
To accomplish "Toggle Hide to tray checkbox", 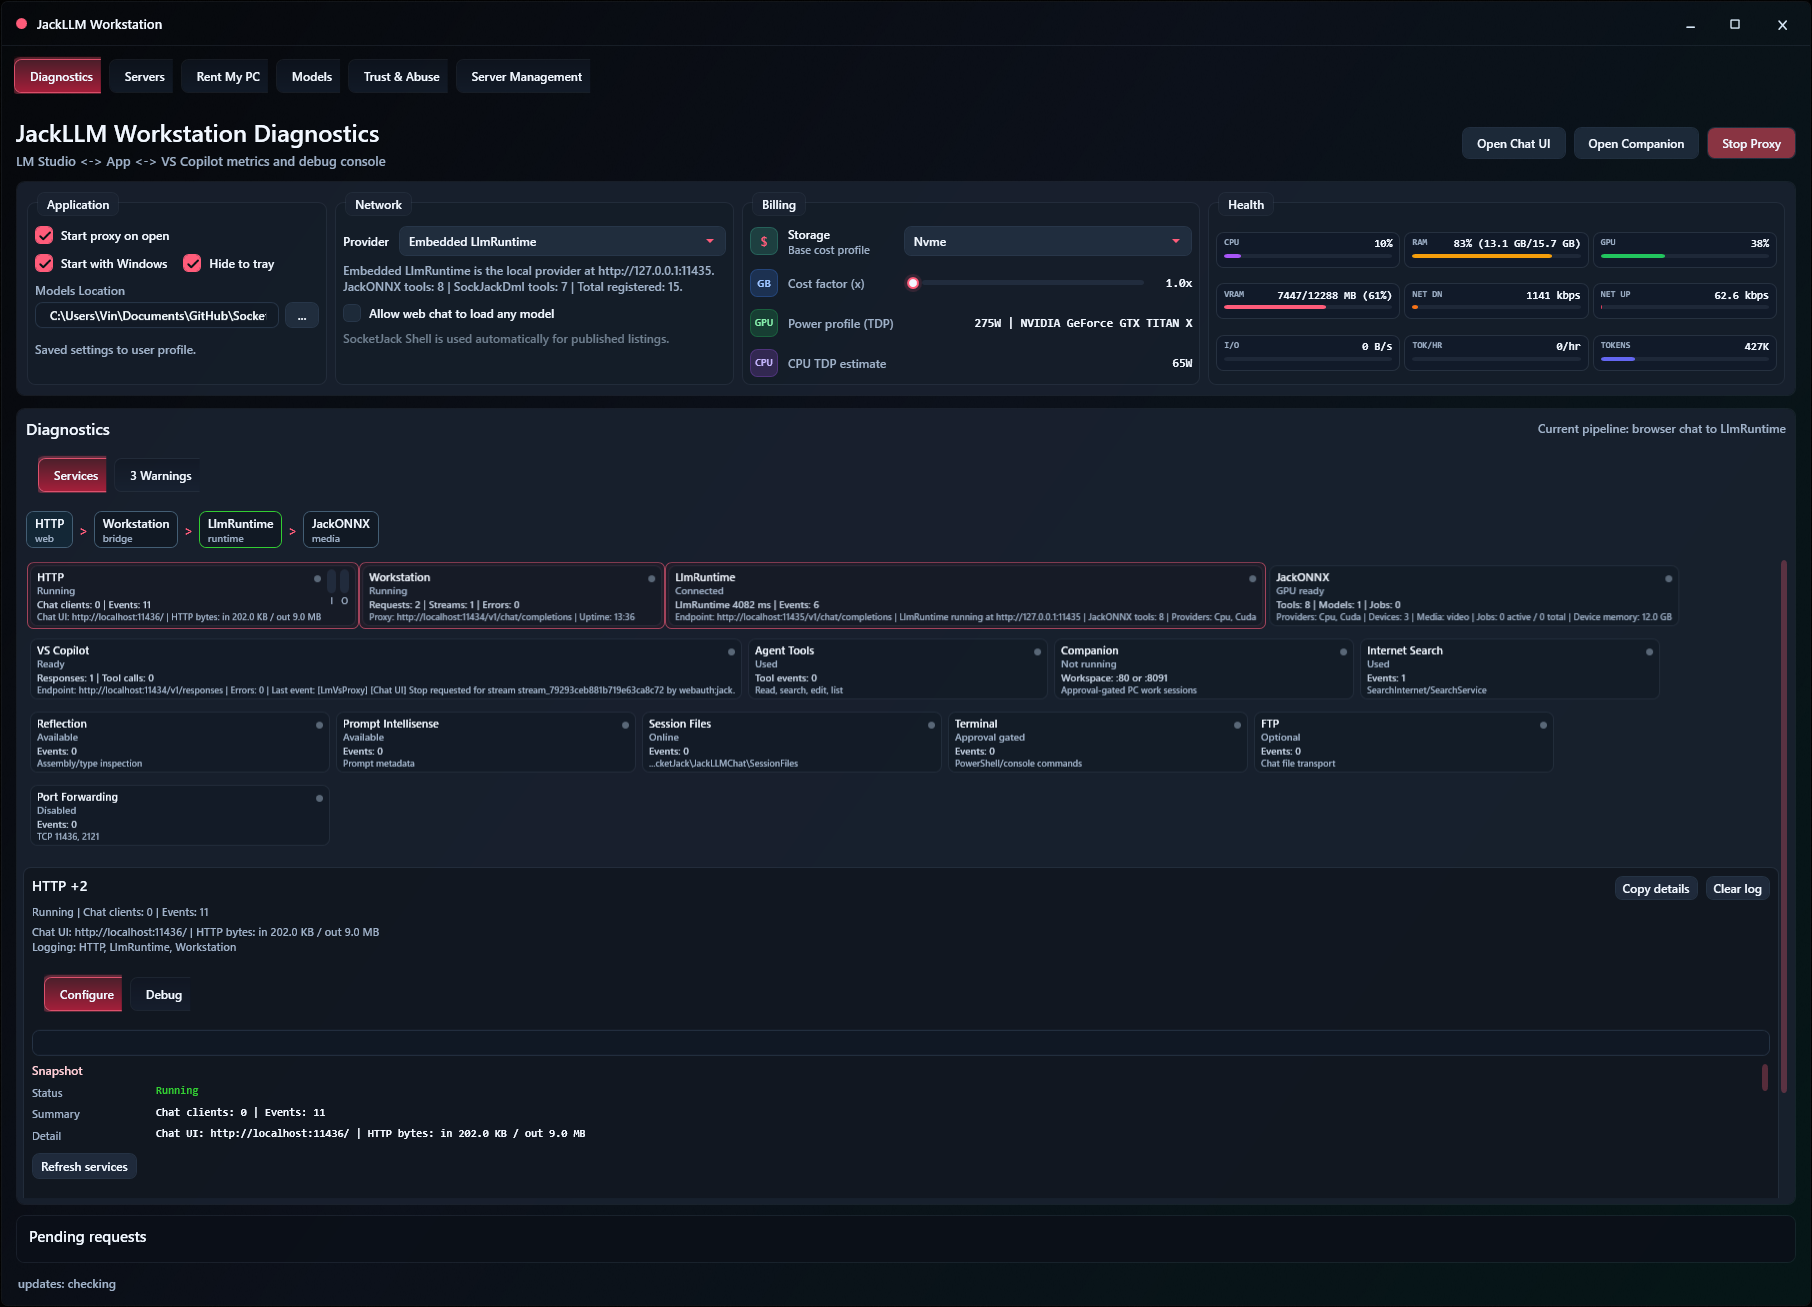I will [192, 263].
